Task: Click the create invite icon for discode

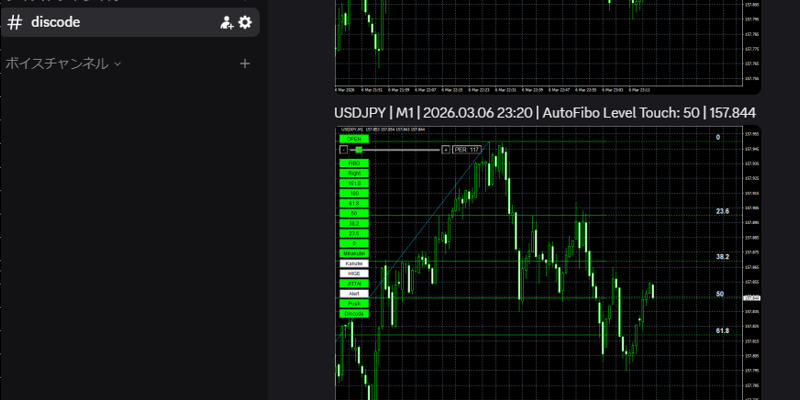Action: pyautogui.click(x=226, y=22)
